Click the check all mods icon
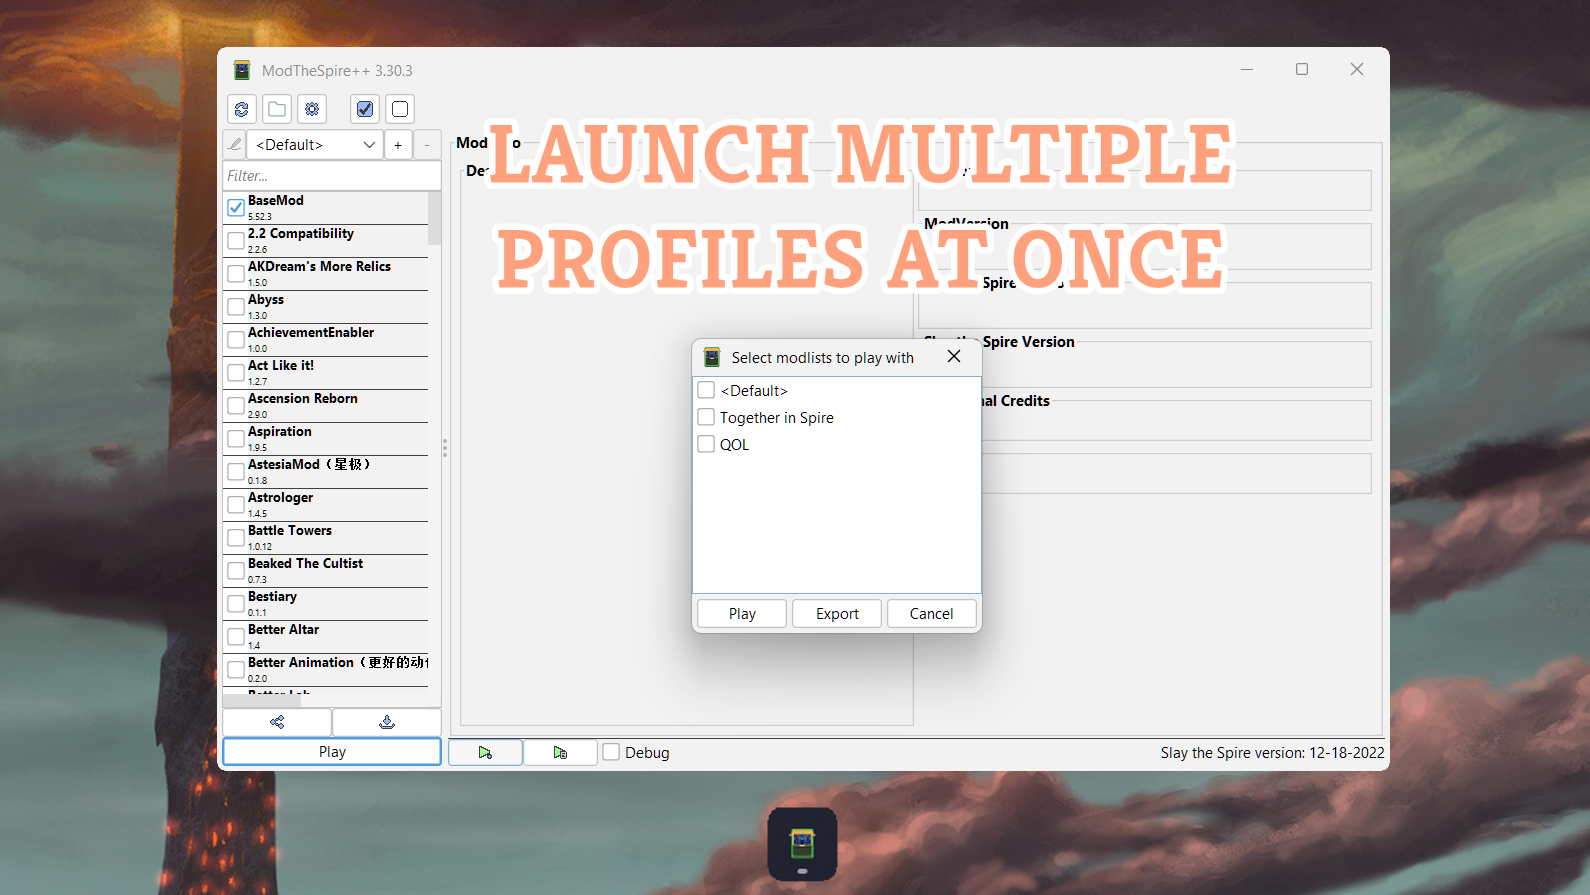The image size is (1590, 895). tap(365, 109)
